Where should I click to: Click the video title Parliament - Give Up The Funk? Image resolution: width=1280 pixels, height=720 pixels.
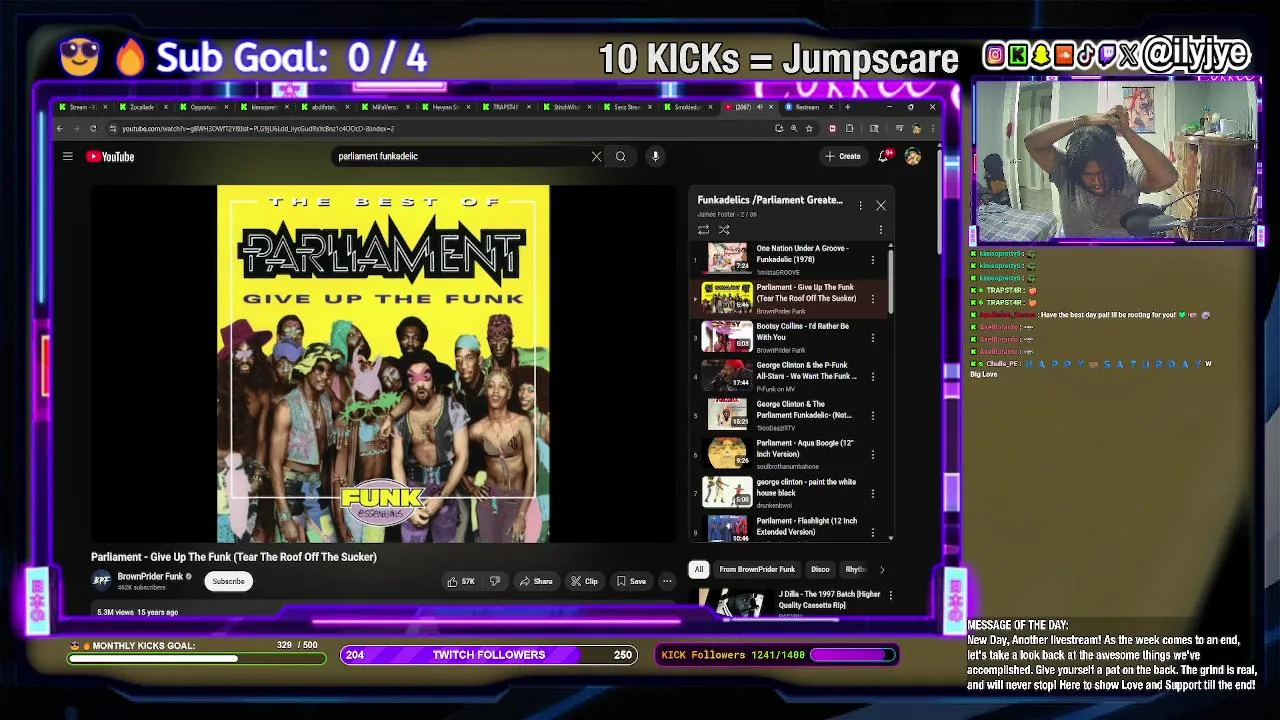(x=234, y=557)
